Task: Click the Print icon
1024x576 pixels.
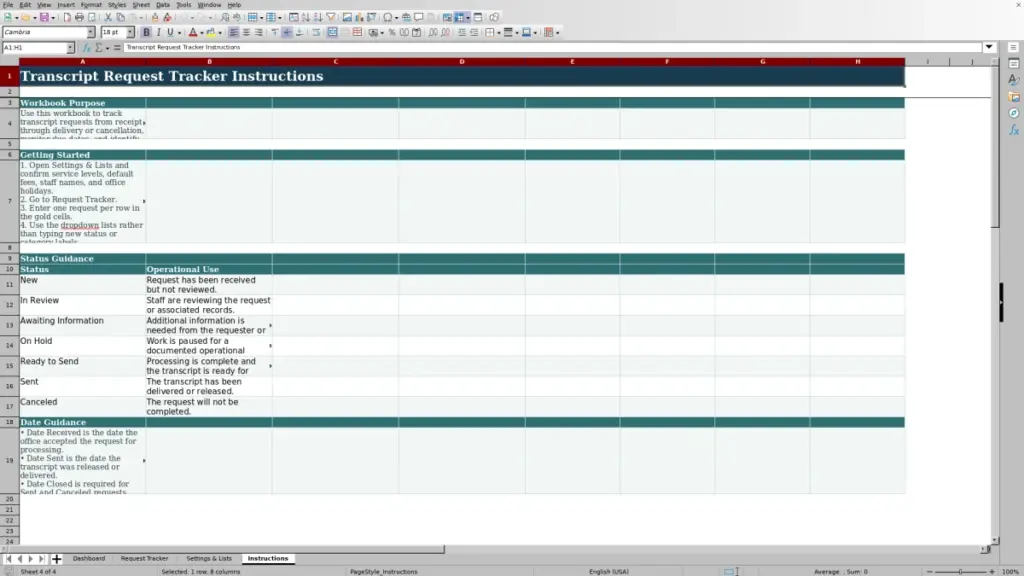Action: click(x=79, y=18)
